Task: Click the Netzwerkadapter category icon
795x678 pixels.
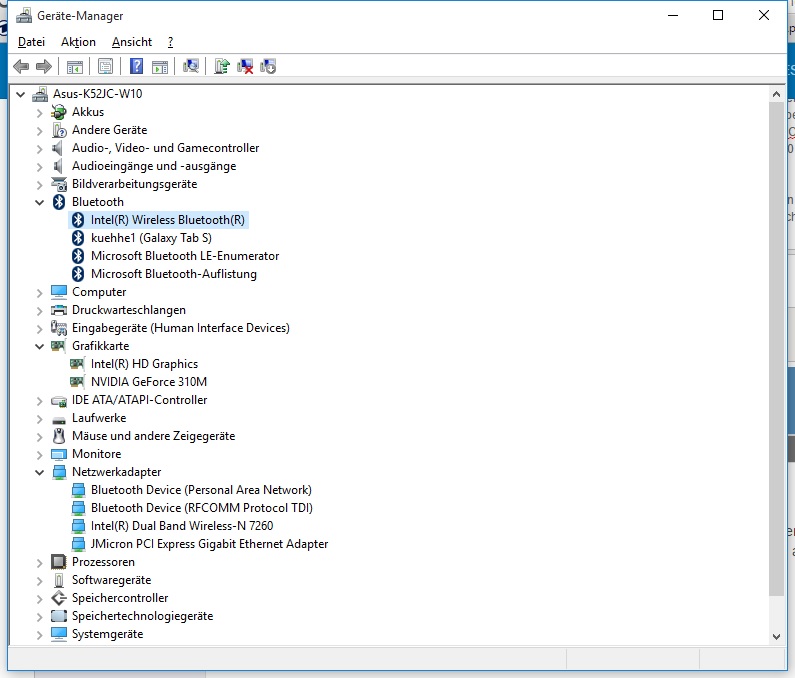Action: coord(59,472)
